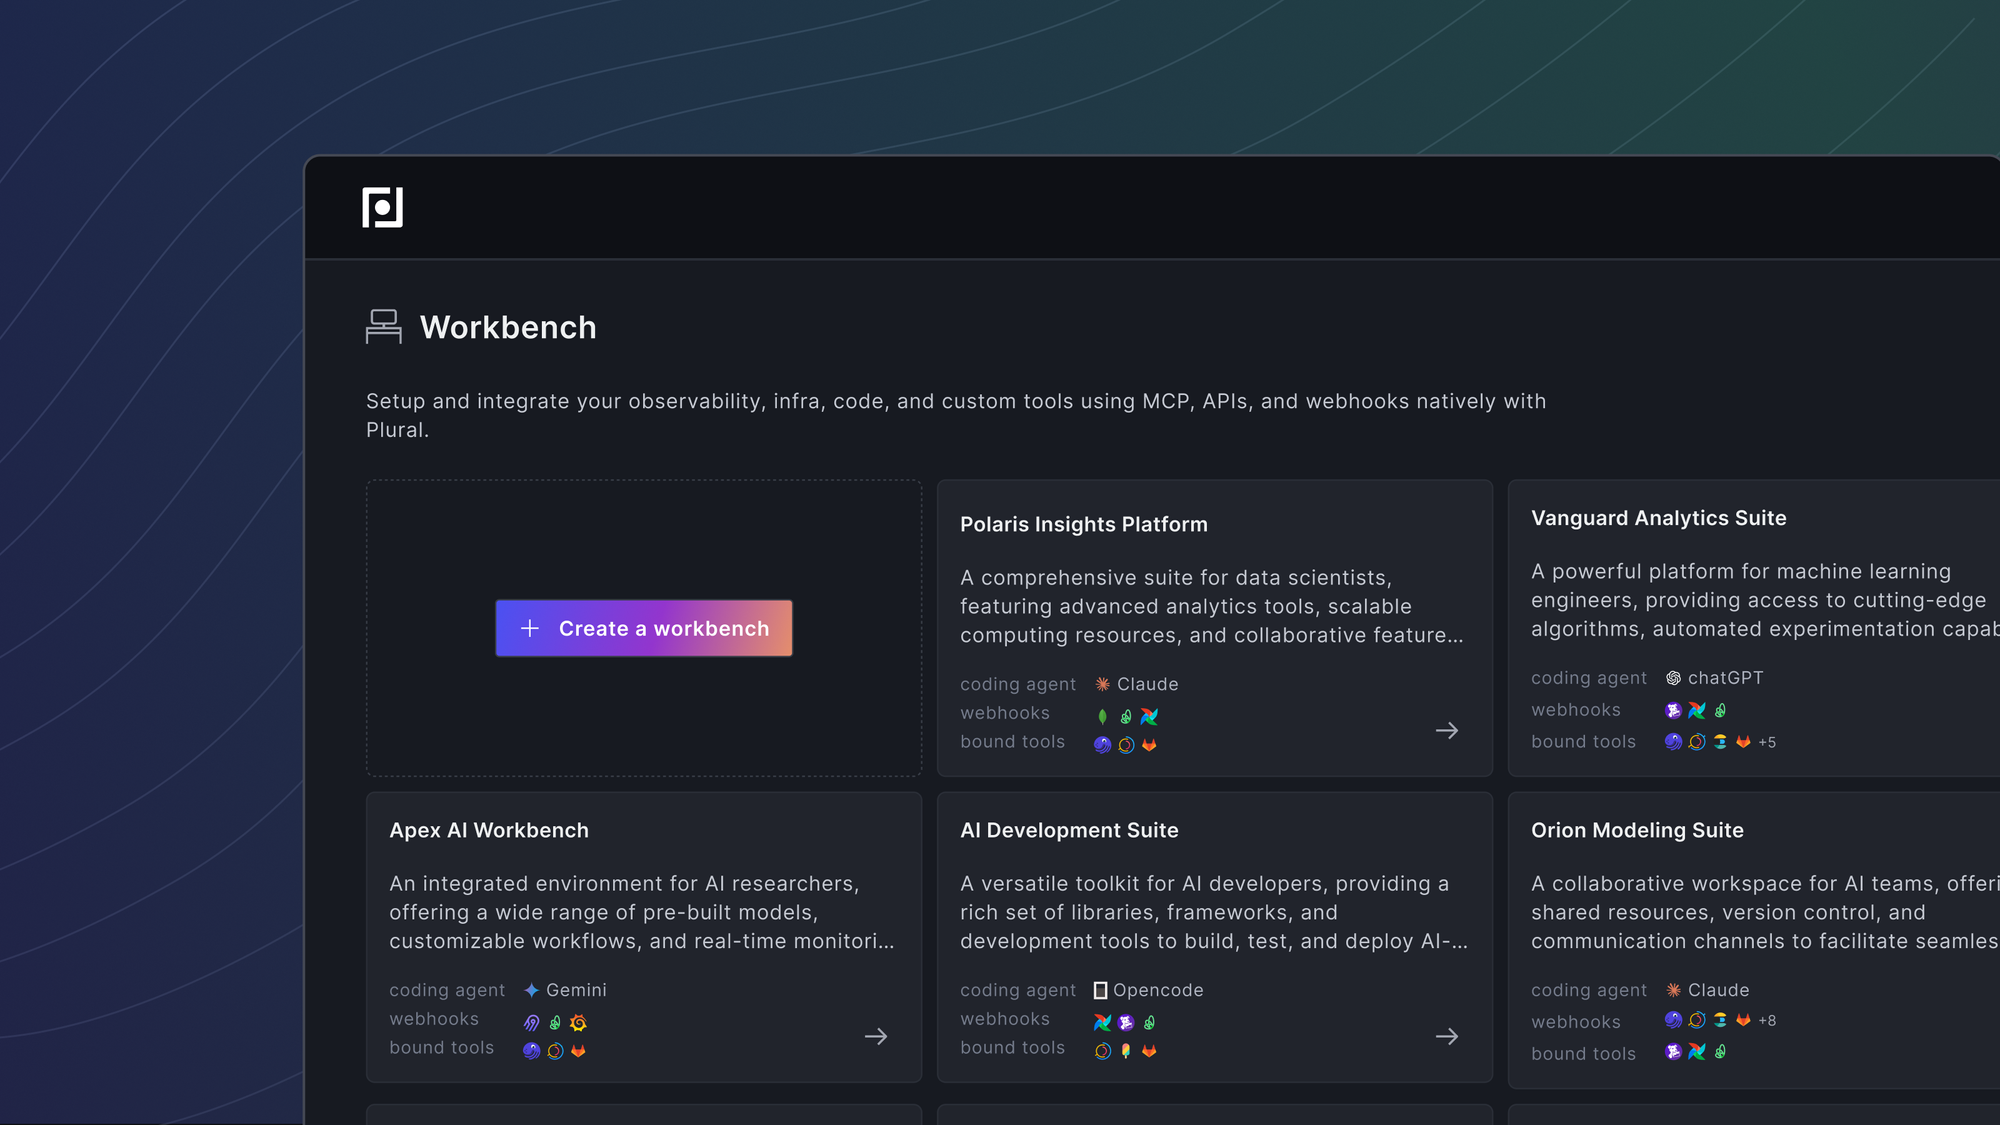This screenshot has height=1125, width=2000.
Task: Click Gemini sparkle icon in Apex card
Action: 531,991
